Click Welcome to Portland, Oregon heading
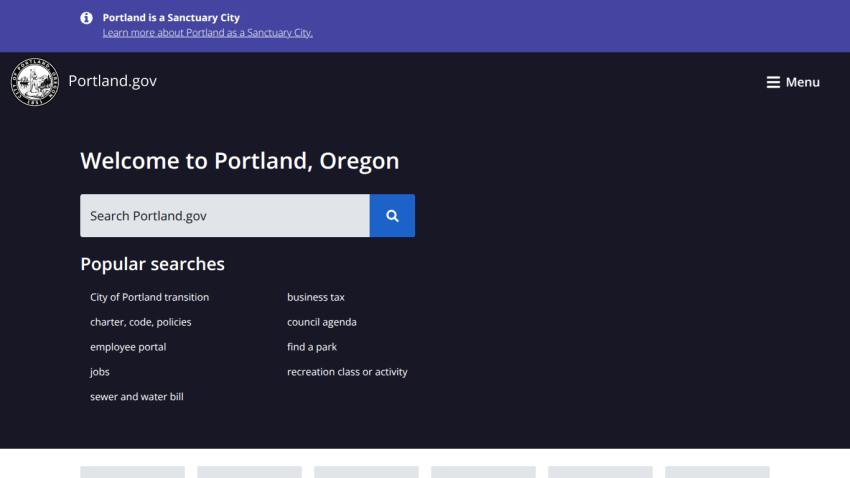This screenshot has width=850, height=478. tap(240, 161)
